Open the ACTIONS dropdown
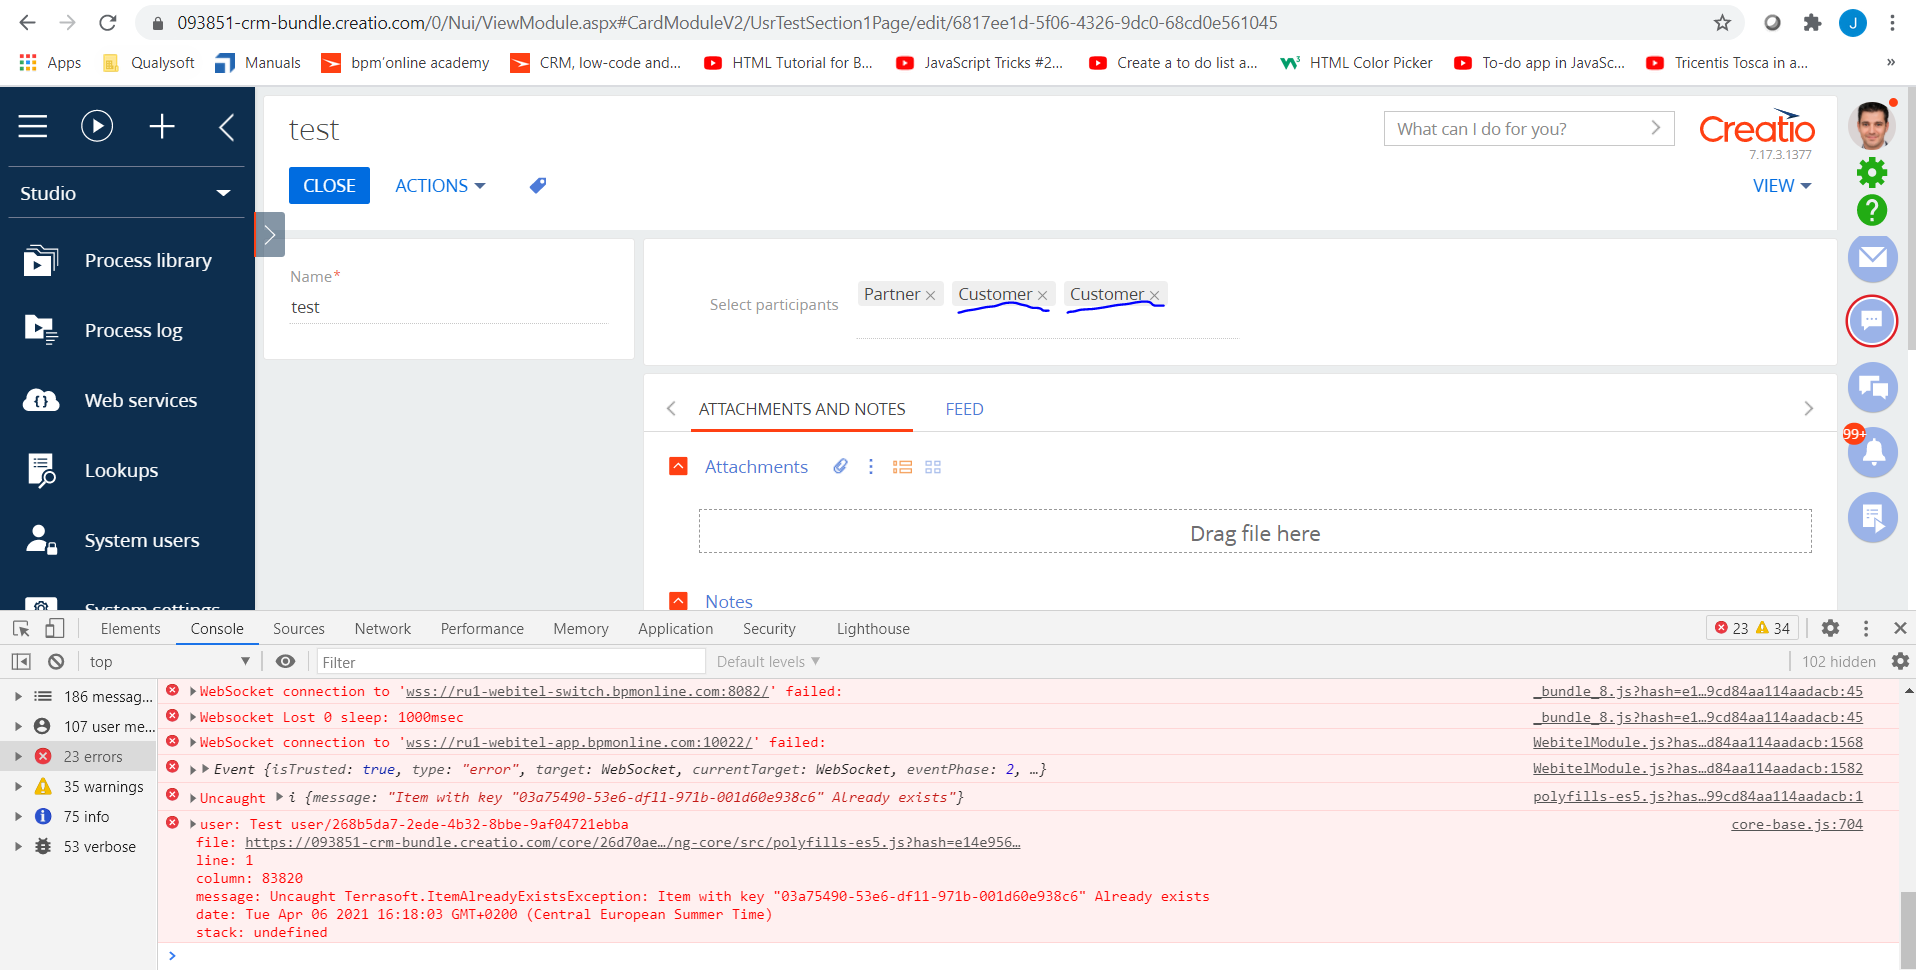 [x=440, y=186]
